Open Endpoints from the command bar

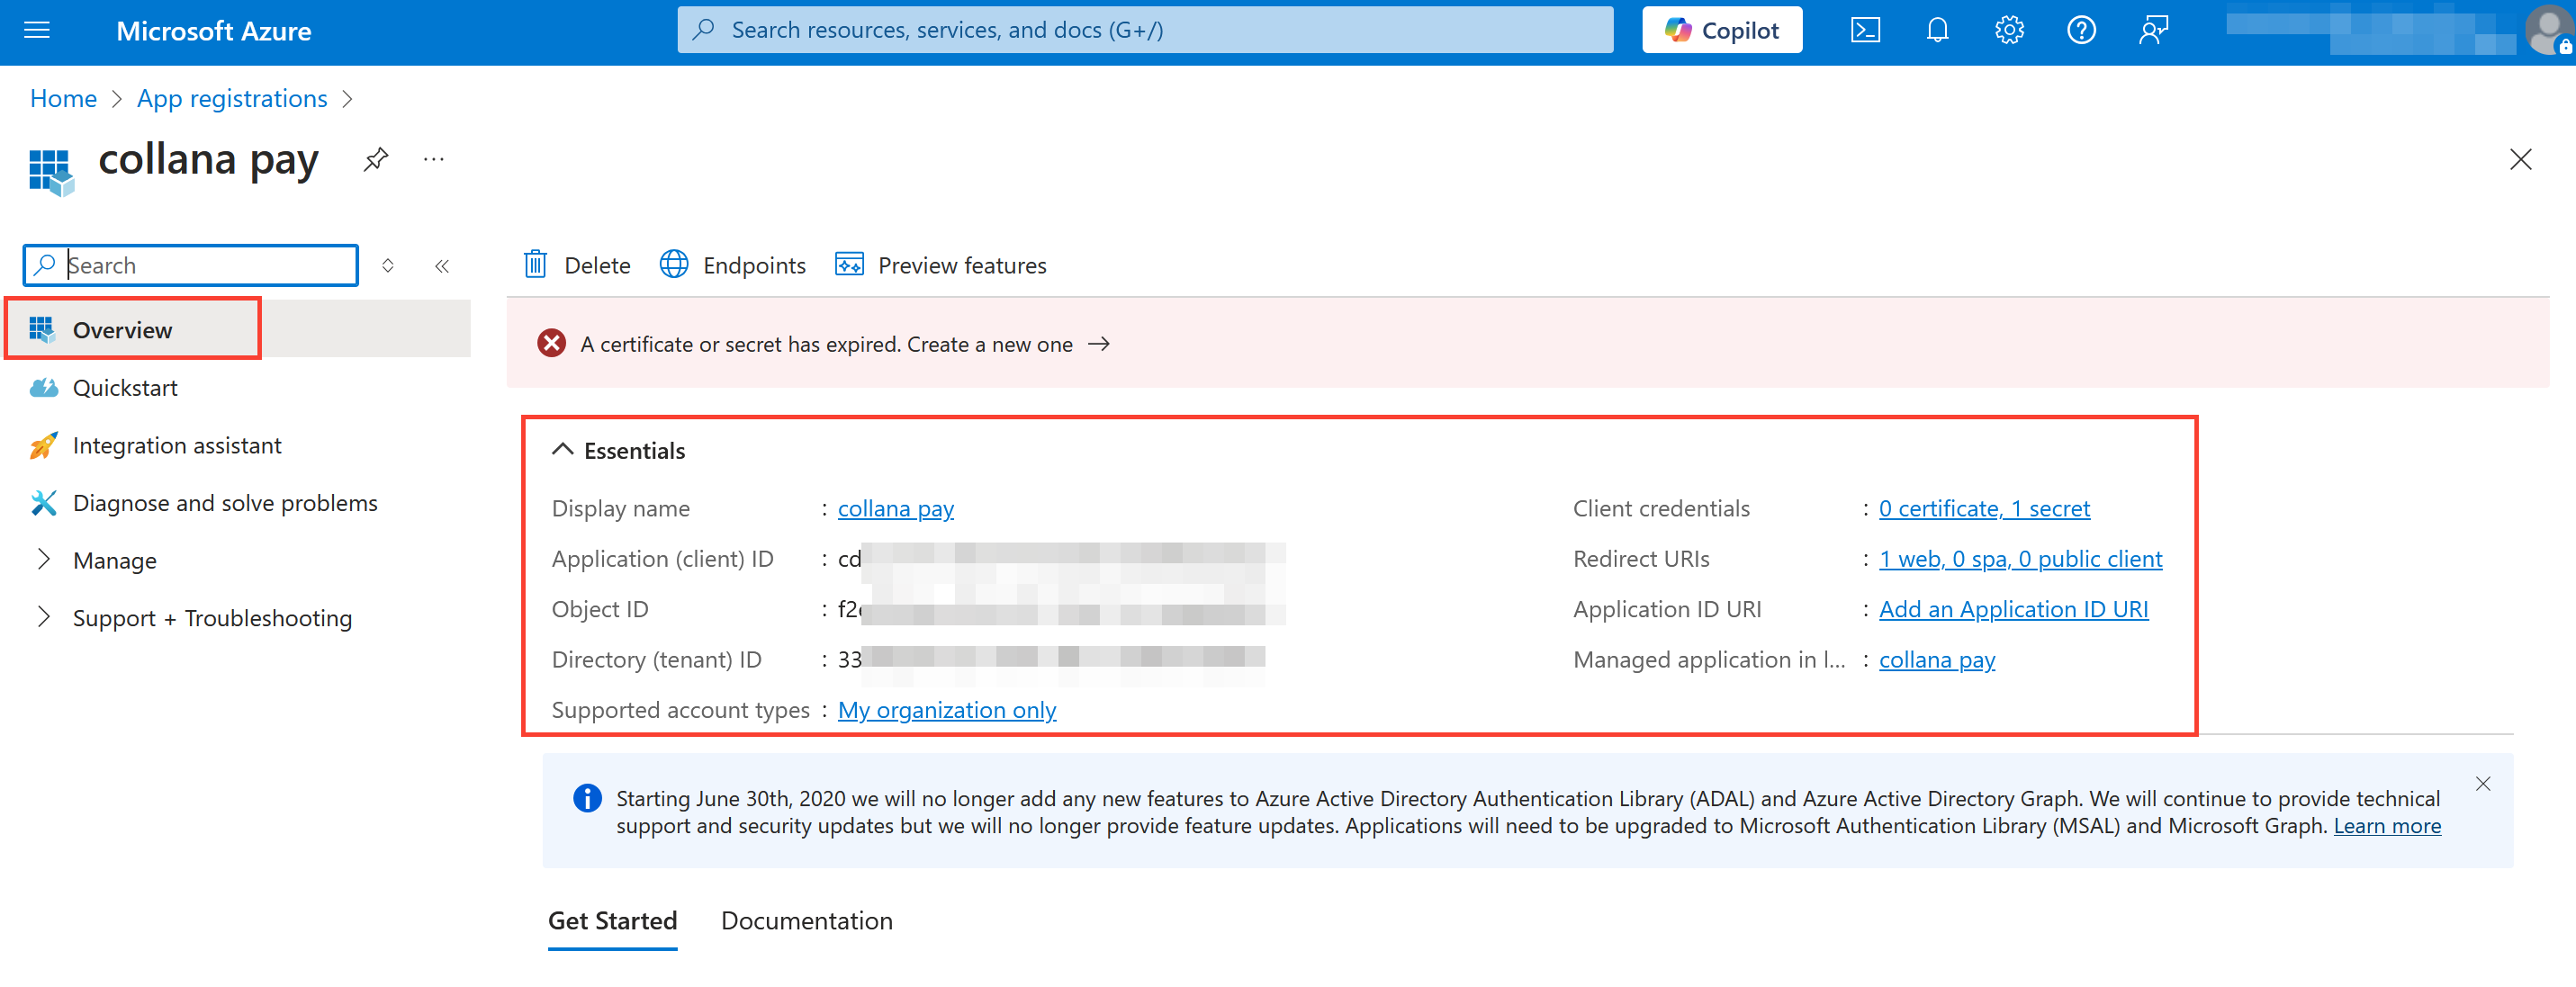(x=733, y=265)
